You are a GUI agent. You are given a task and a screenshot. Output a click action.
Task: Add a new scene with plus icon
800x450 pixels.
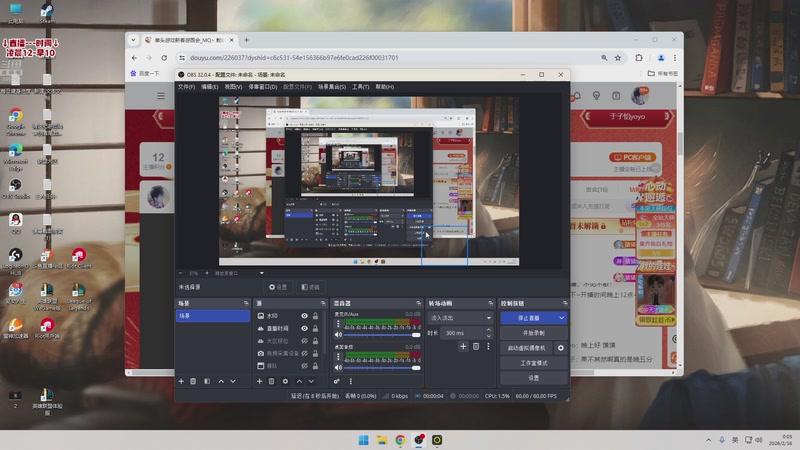(x=181, y=381)
